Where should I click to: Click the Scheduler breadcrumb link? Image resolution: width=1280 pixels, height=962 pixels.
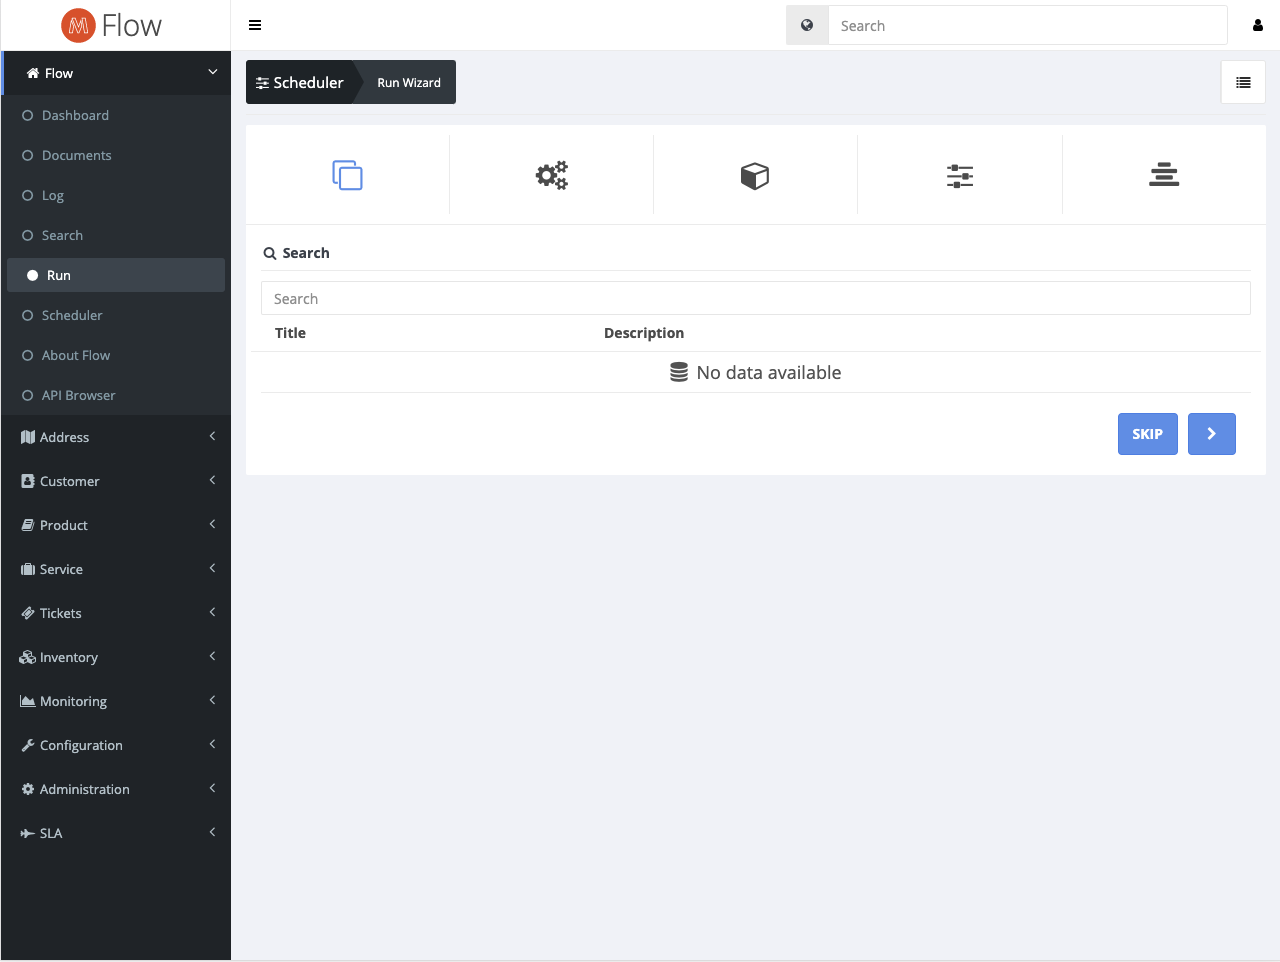[x=300, y=83]
